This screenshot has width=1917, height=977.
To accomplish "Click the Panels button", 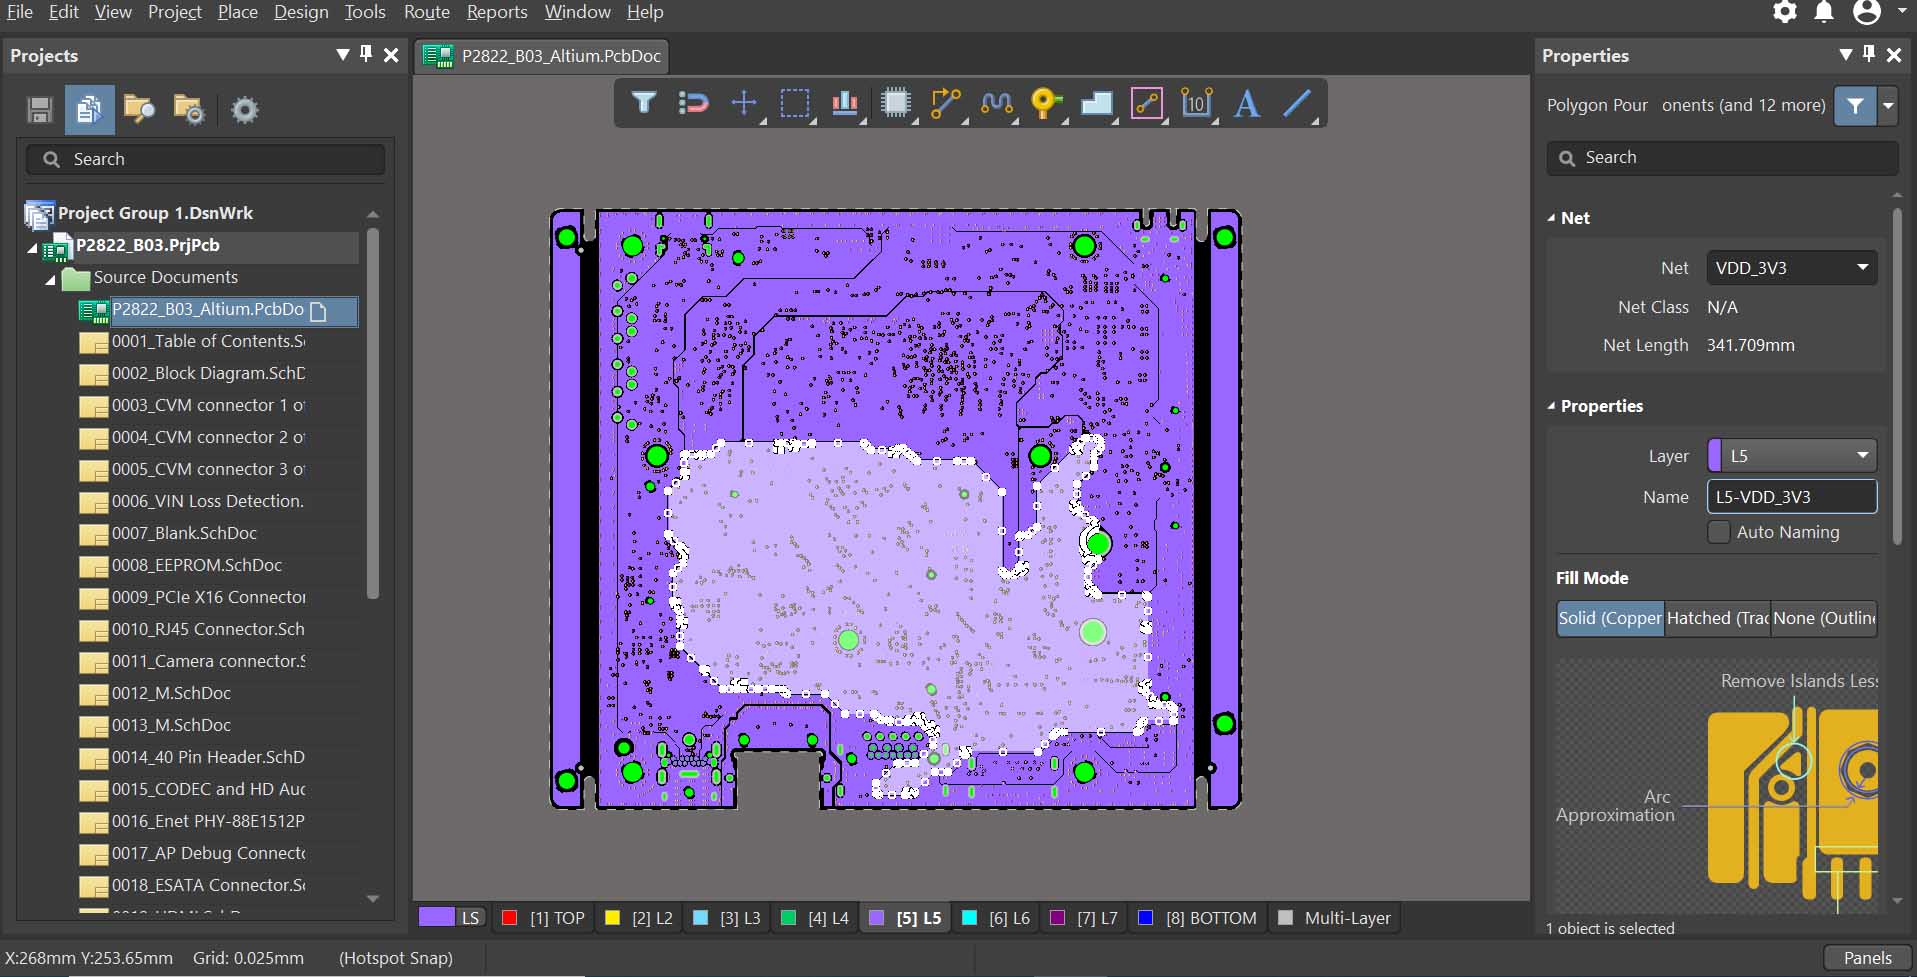I will [1866, 958].
